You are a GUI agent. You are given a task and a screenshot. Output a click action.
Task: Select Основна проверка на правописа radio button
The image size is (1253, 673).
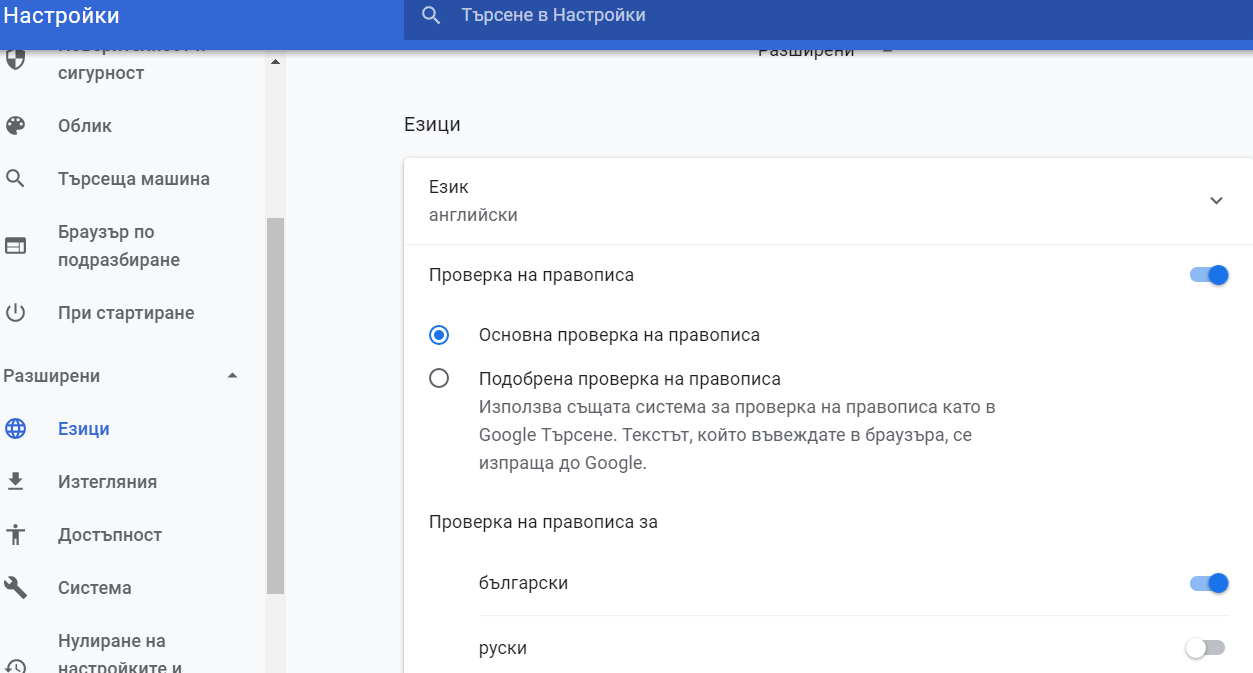[x=439, y=335]
